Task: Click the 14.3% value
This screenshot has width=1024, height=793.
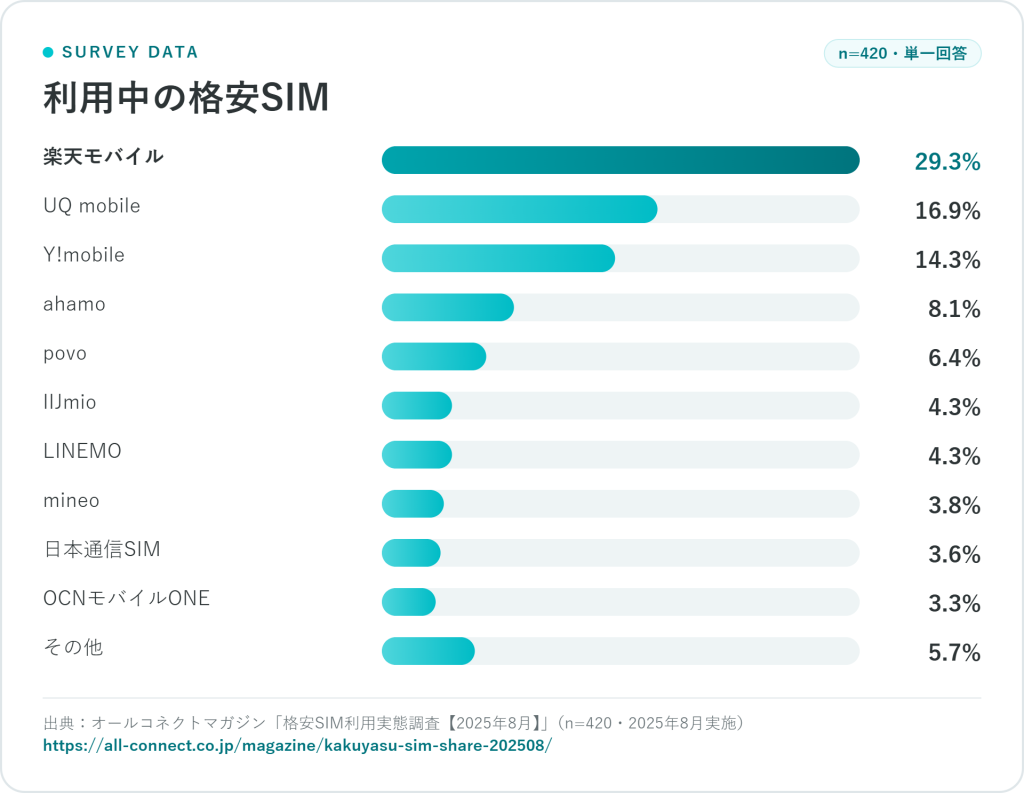Action: pos(948,259)
